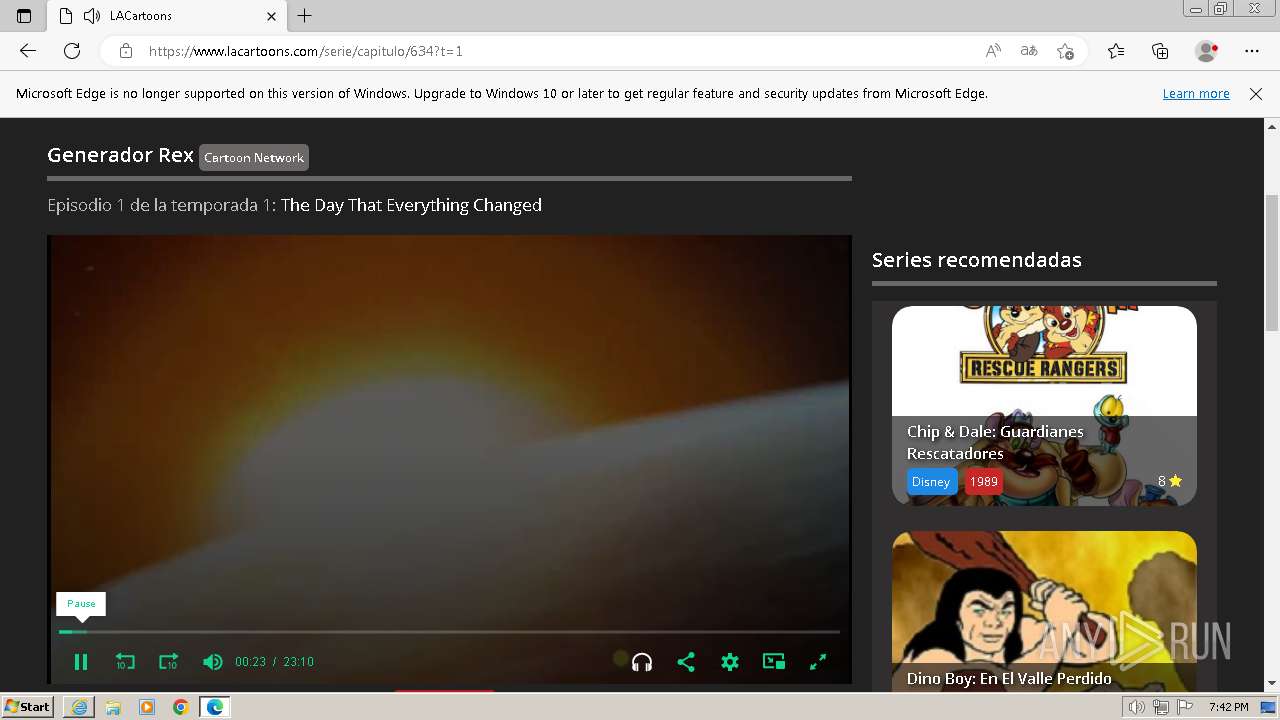The height and width of the screenshot is (720, 1280).
Task: Open the Edge profile menu
Action: pyautogui.click(x=1207, y=51)
